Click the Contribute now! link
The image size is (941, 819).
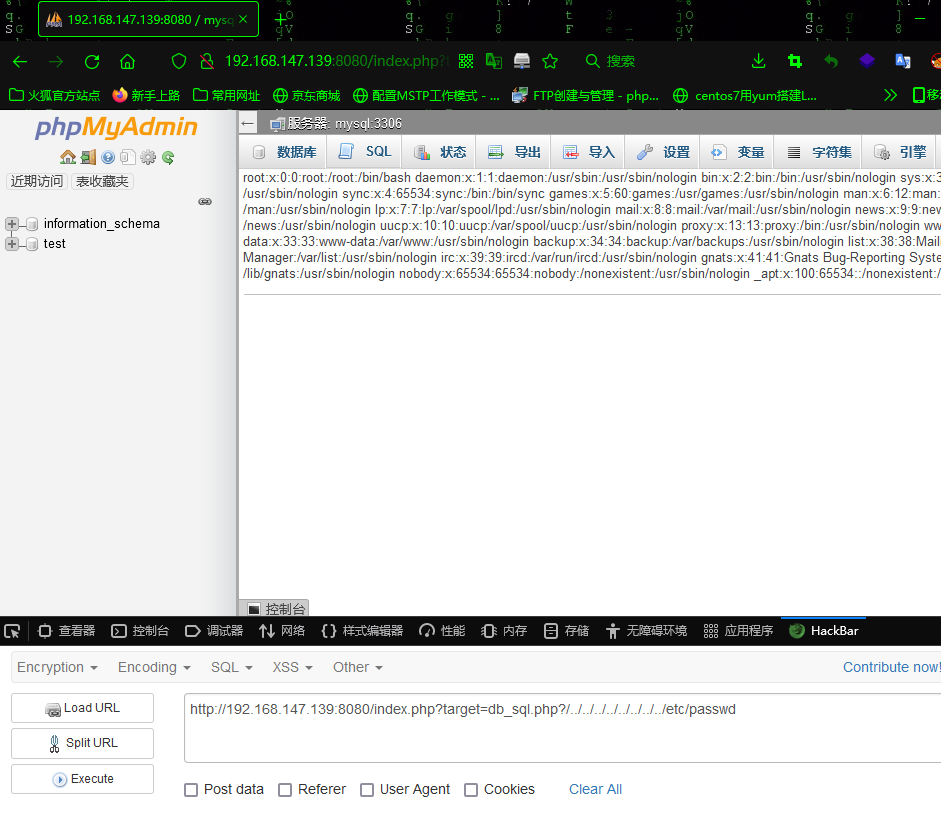click(x=891, y=667)
